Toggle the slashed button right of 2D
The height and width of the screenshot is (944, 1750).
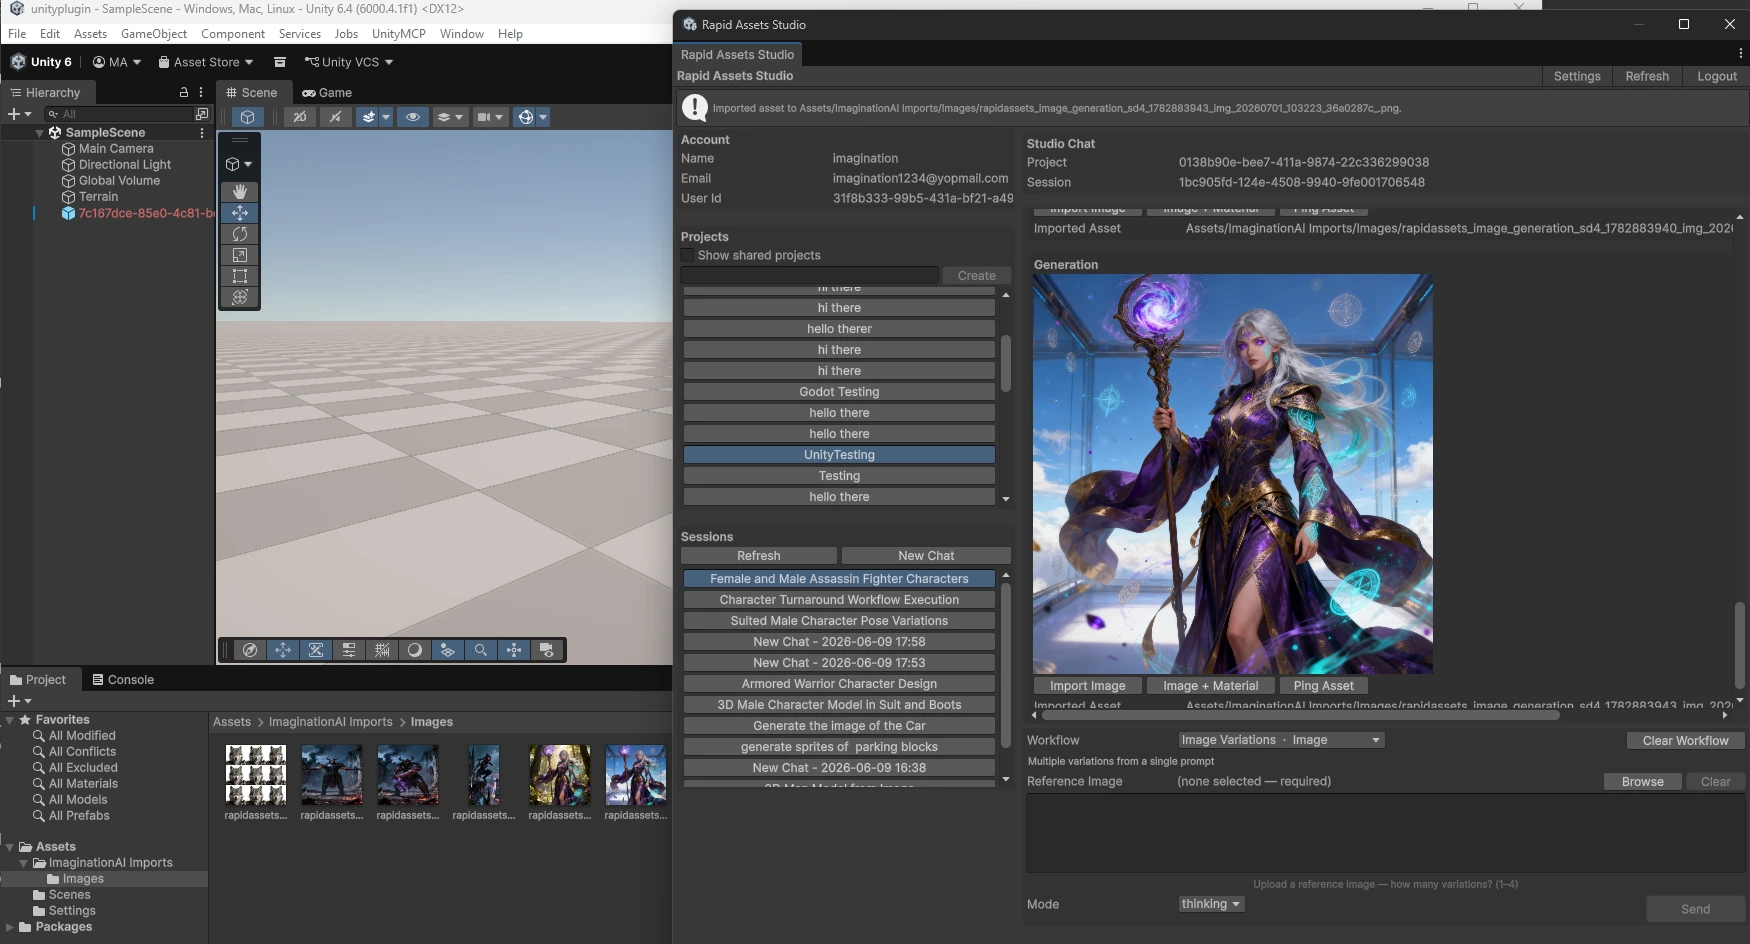335,117
